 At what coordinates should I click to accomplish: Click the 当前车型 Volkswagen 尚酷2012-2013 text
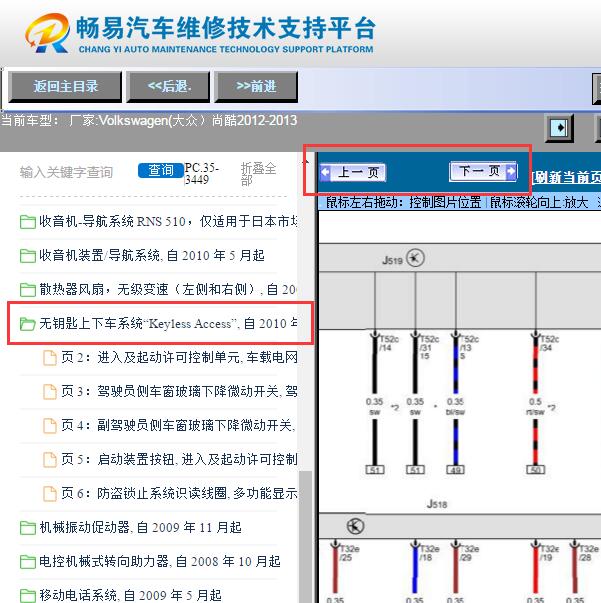tap(149, 121)
